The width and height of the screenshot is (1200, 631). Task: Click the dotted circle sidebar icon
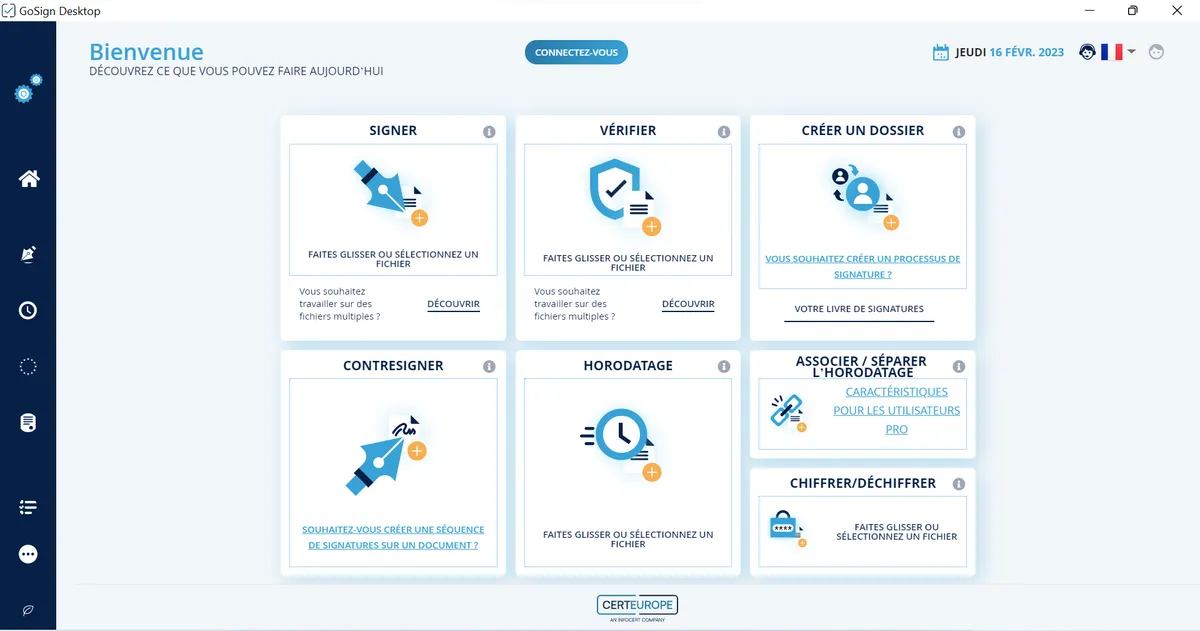pyautogui.click(x=28, y=367)
